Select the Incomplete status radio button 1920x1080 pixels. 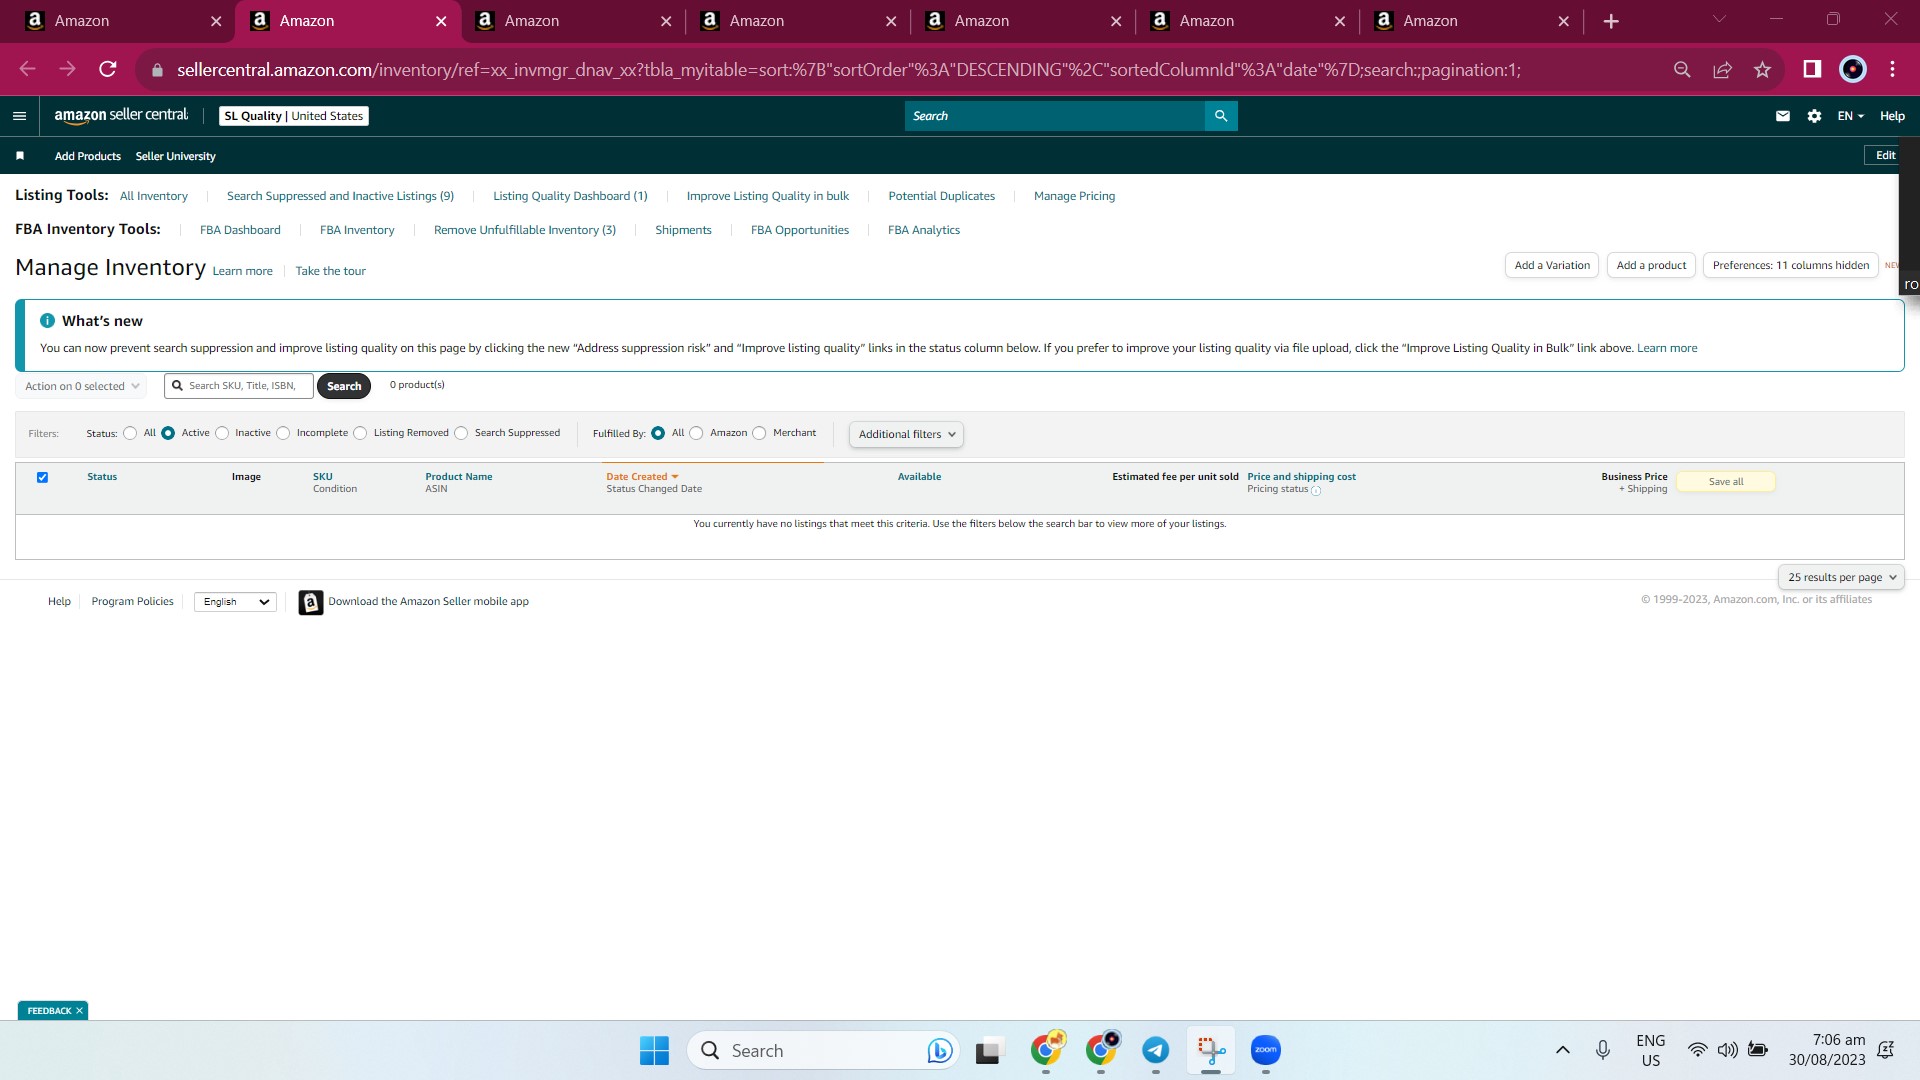(x=283, y=434)
